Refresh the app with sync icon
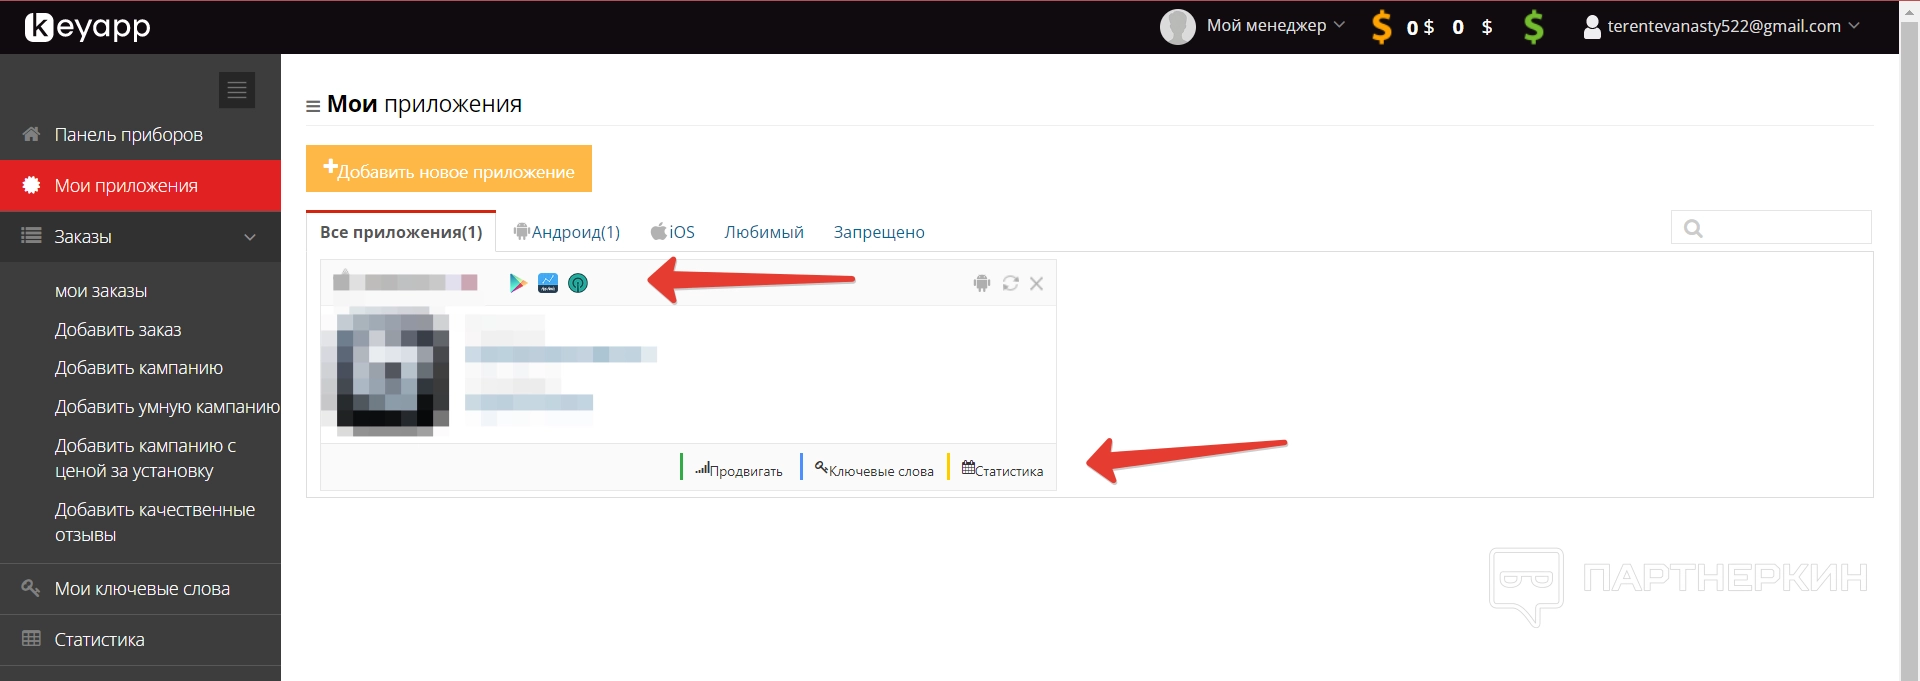This screenshot has height=681, width=1920. coord(1010,284)
